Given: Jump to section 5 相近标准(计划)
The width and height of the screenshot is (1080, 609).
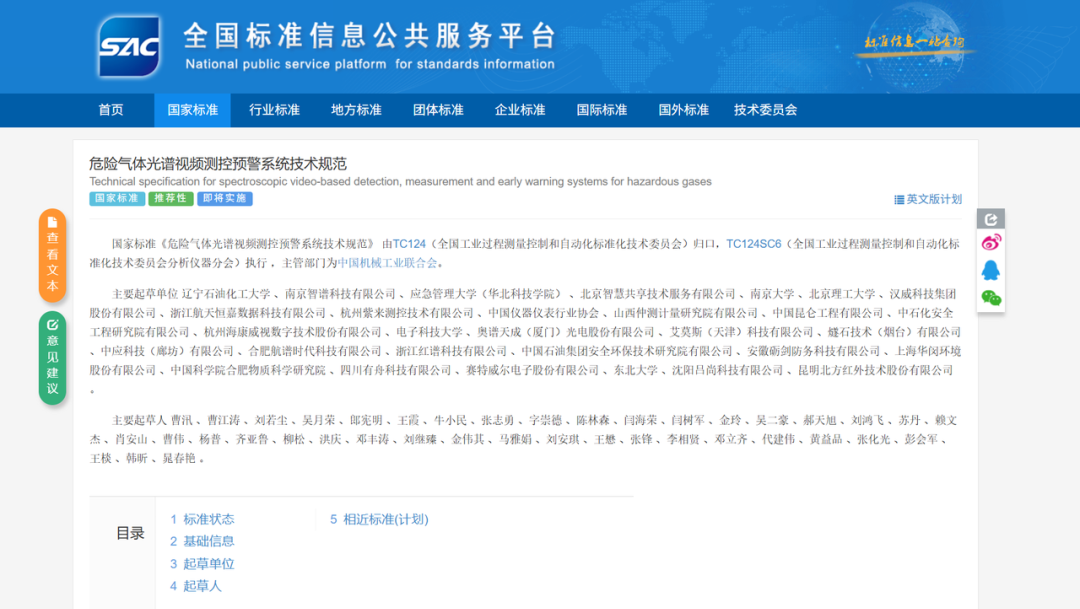Looking at the screenshot, I should pos(379,519).
